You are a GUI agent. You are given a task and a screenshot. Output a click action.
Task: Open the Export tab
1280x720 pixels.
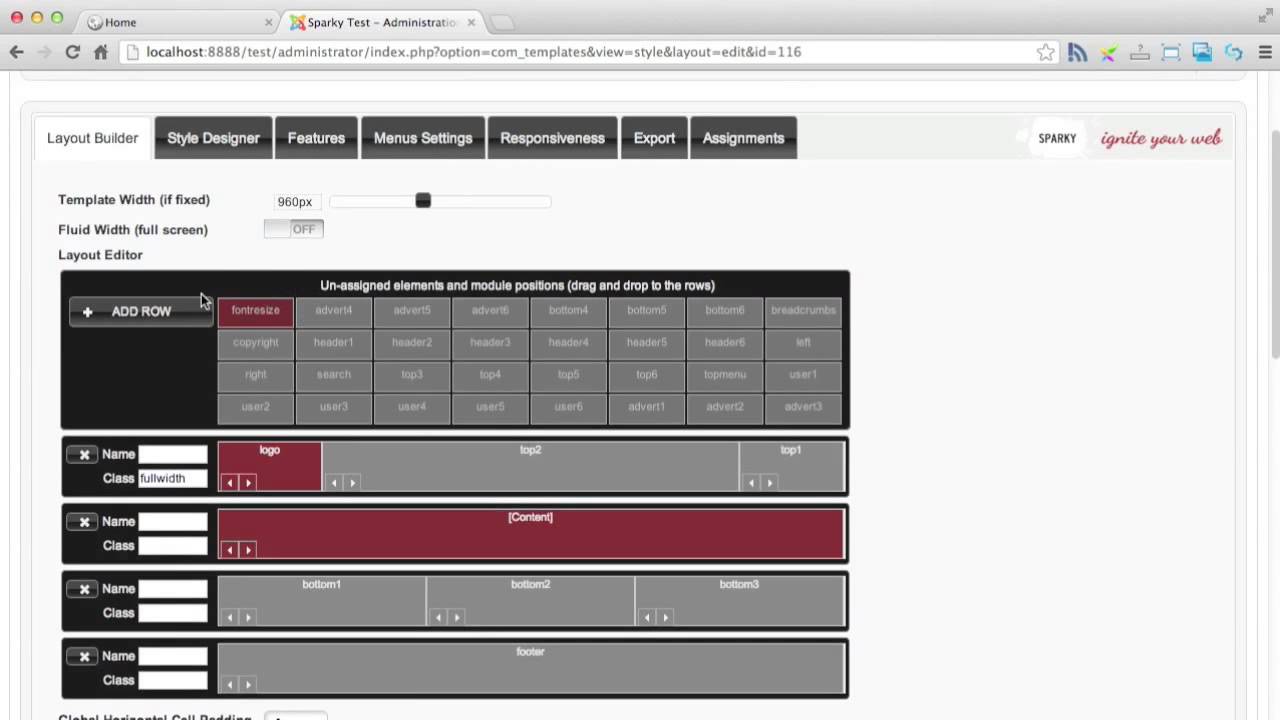[x=654, y=138]
